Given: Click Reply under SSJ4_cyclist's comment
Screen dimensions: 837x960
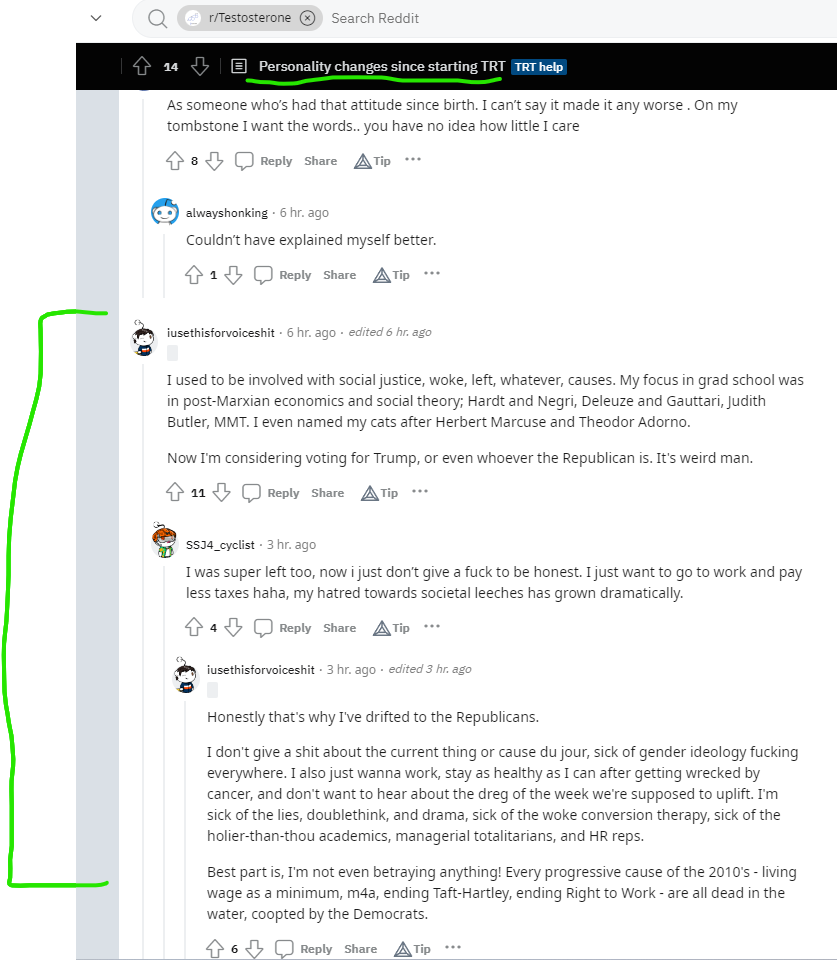Looking at the screenshot, I should click(295, 628).
